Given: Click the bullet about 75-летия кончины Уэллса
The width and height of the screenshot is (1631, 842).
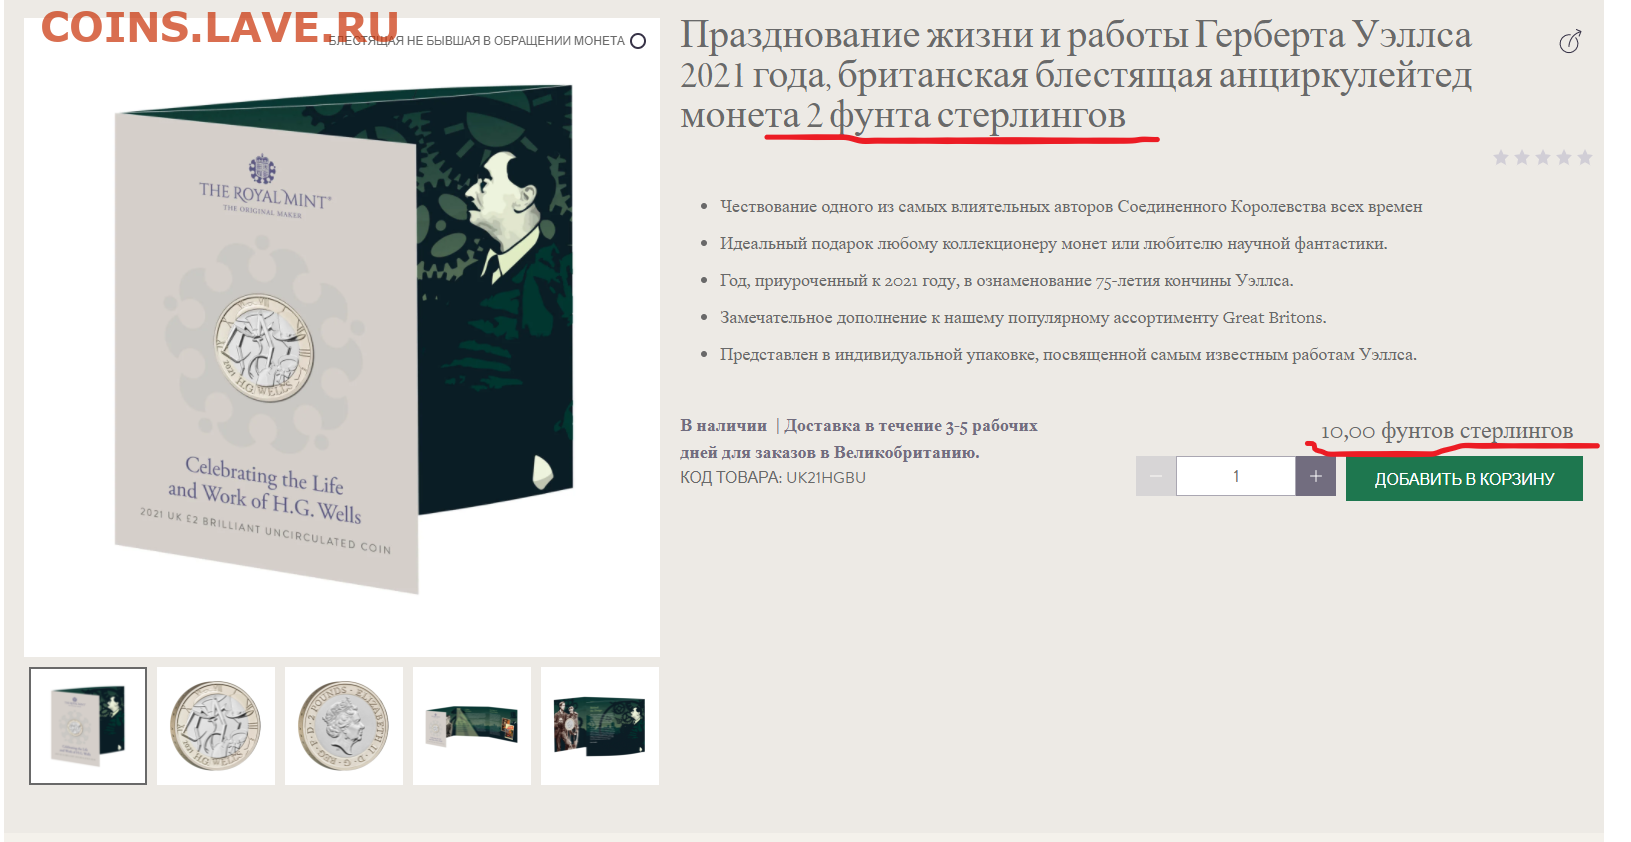Looking at the screenshot, I should click(1007, 281).
